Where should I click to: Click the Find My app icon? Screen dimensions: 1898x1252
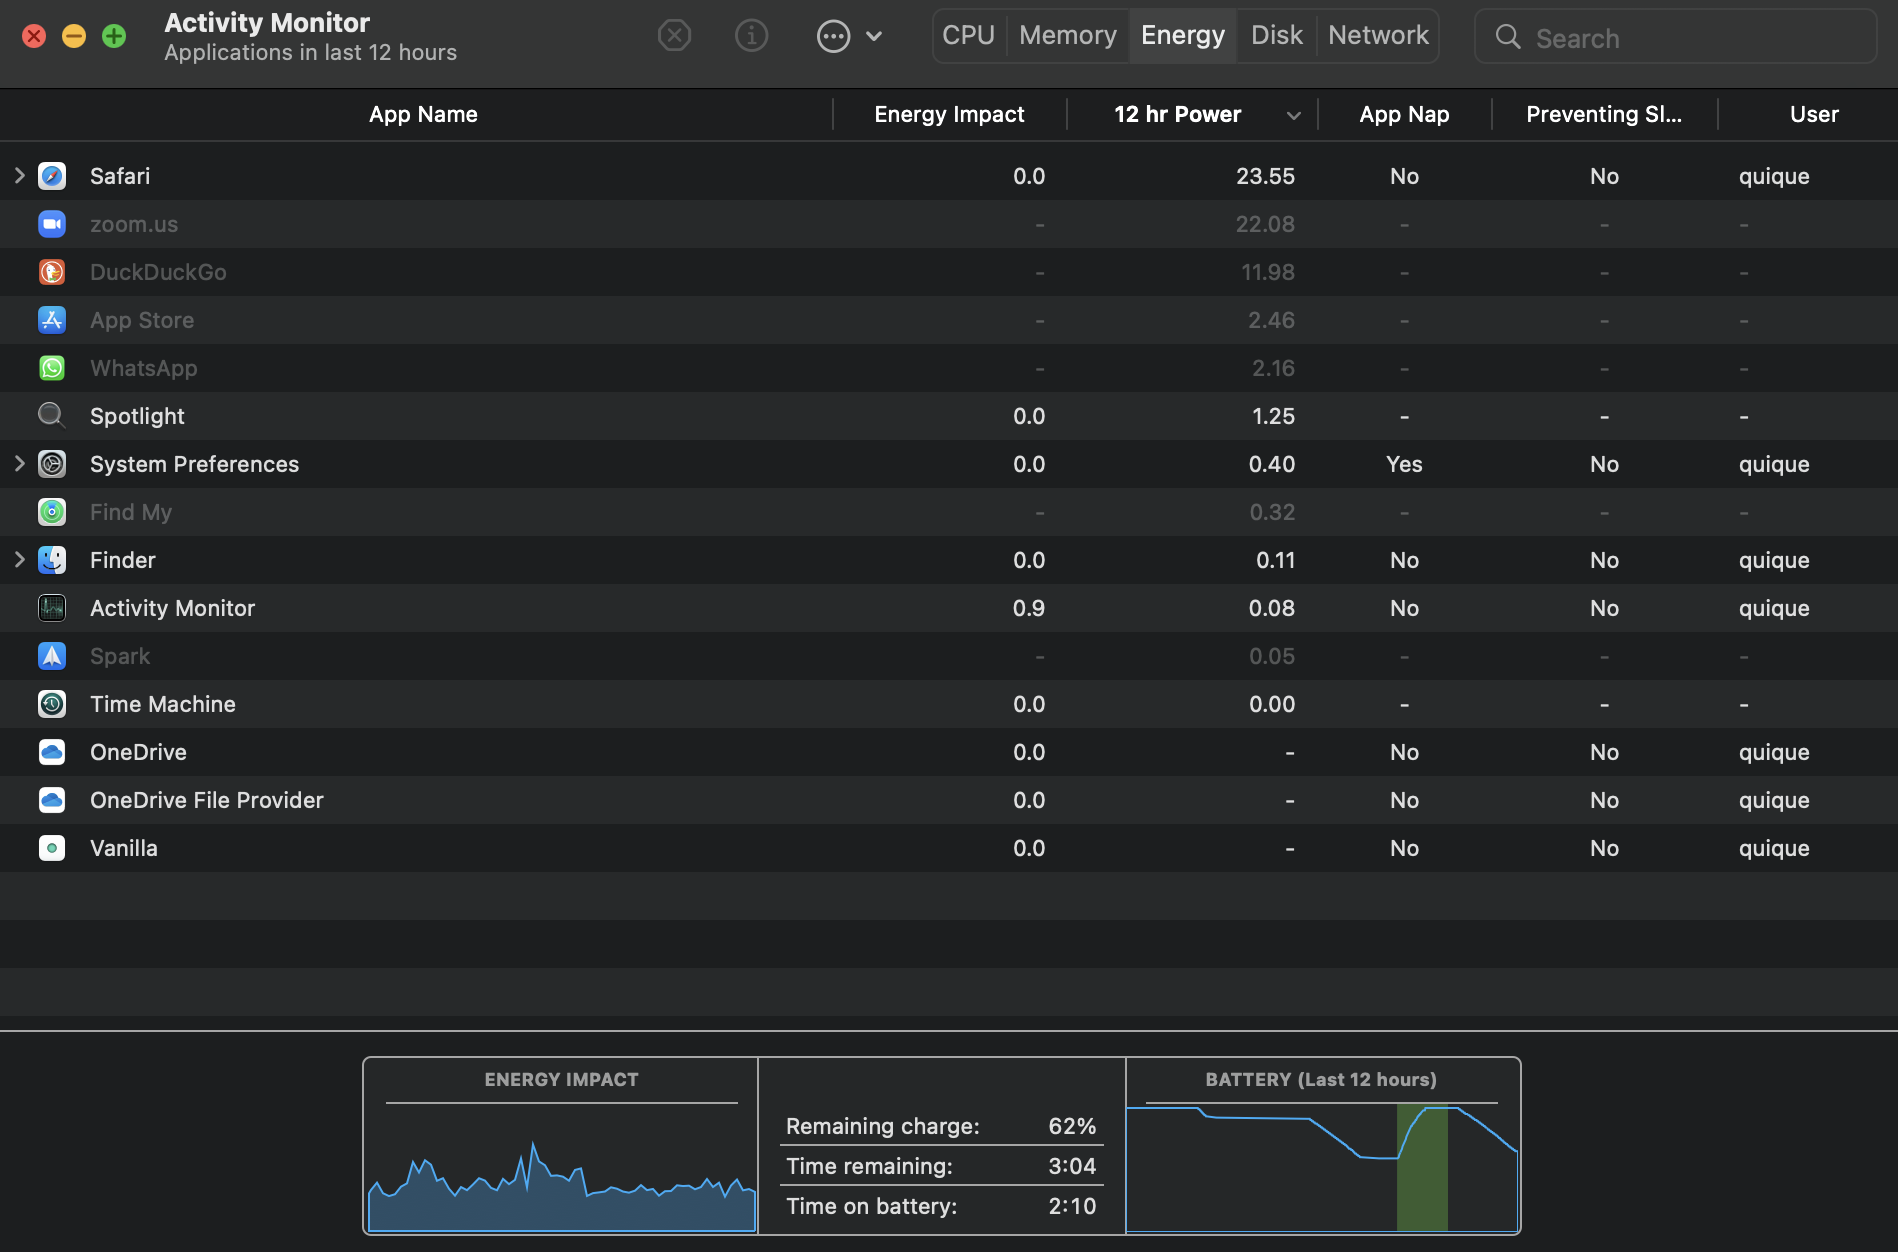(x=52, y=512)
